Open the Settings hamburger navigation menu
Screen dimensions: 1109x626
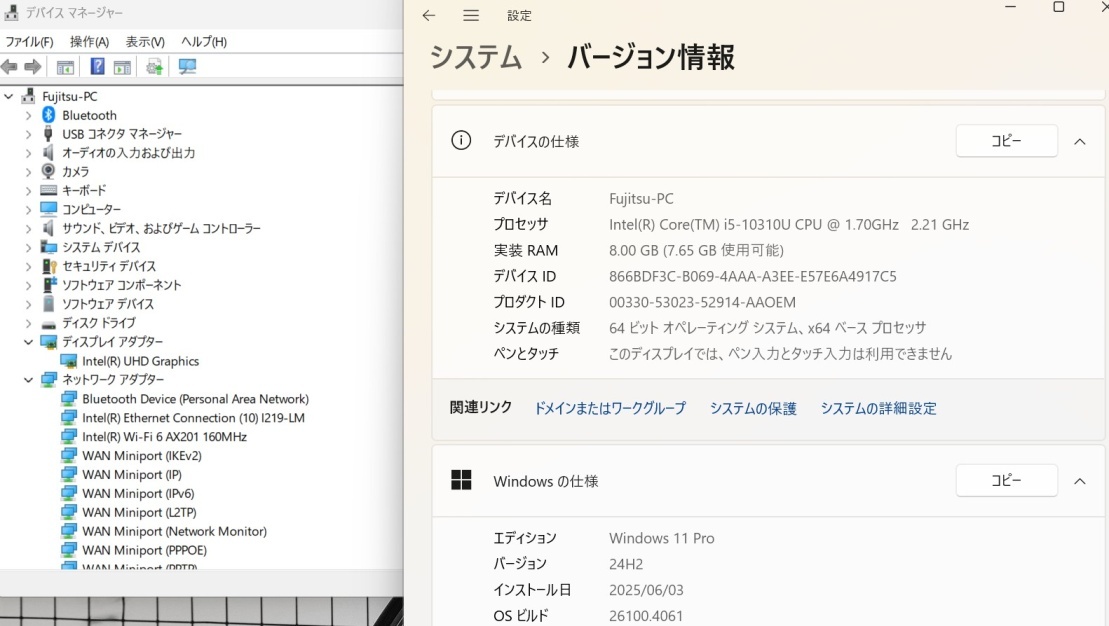tap(471, 16)
